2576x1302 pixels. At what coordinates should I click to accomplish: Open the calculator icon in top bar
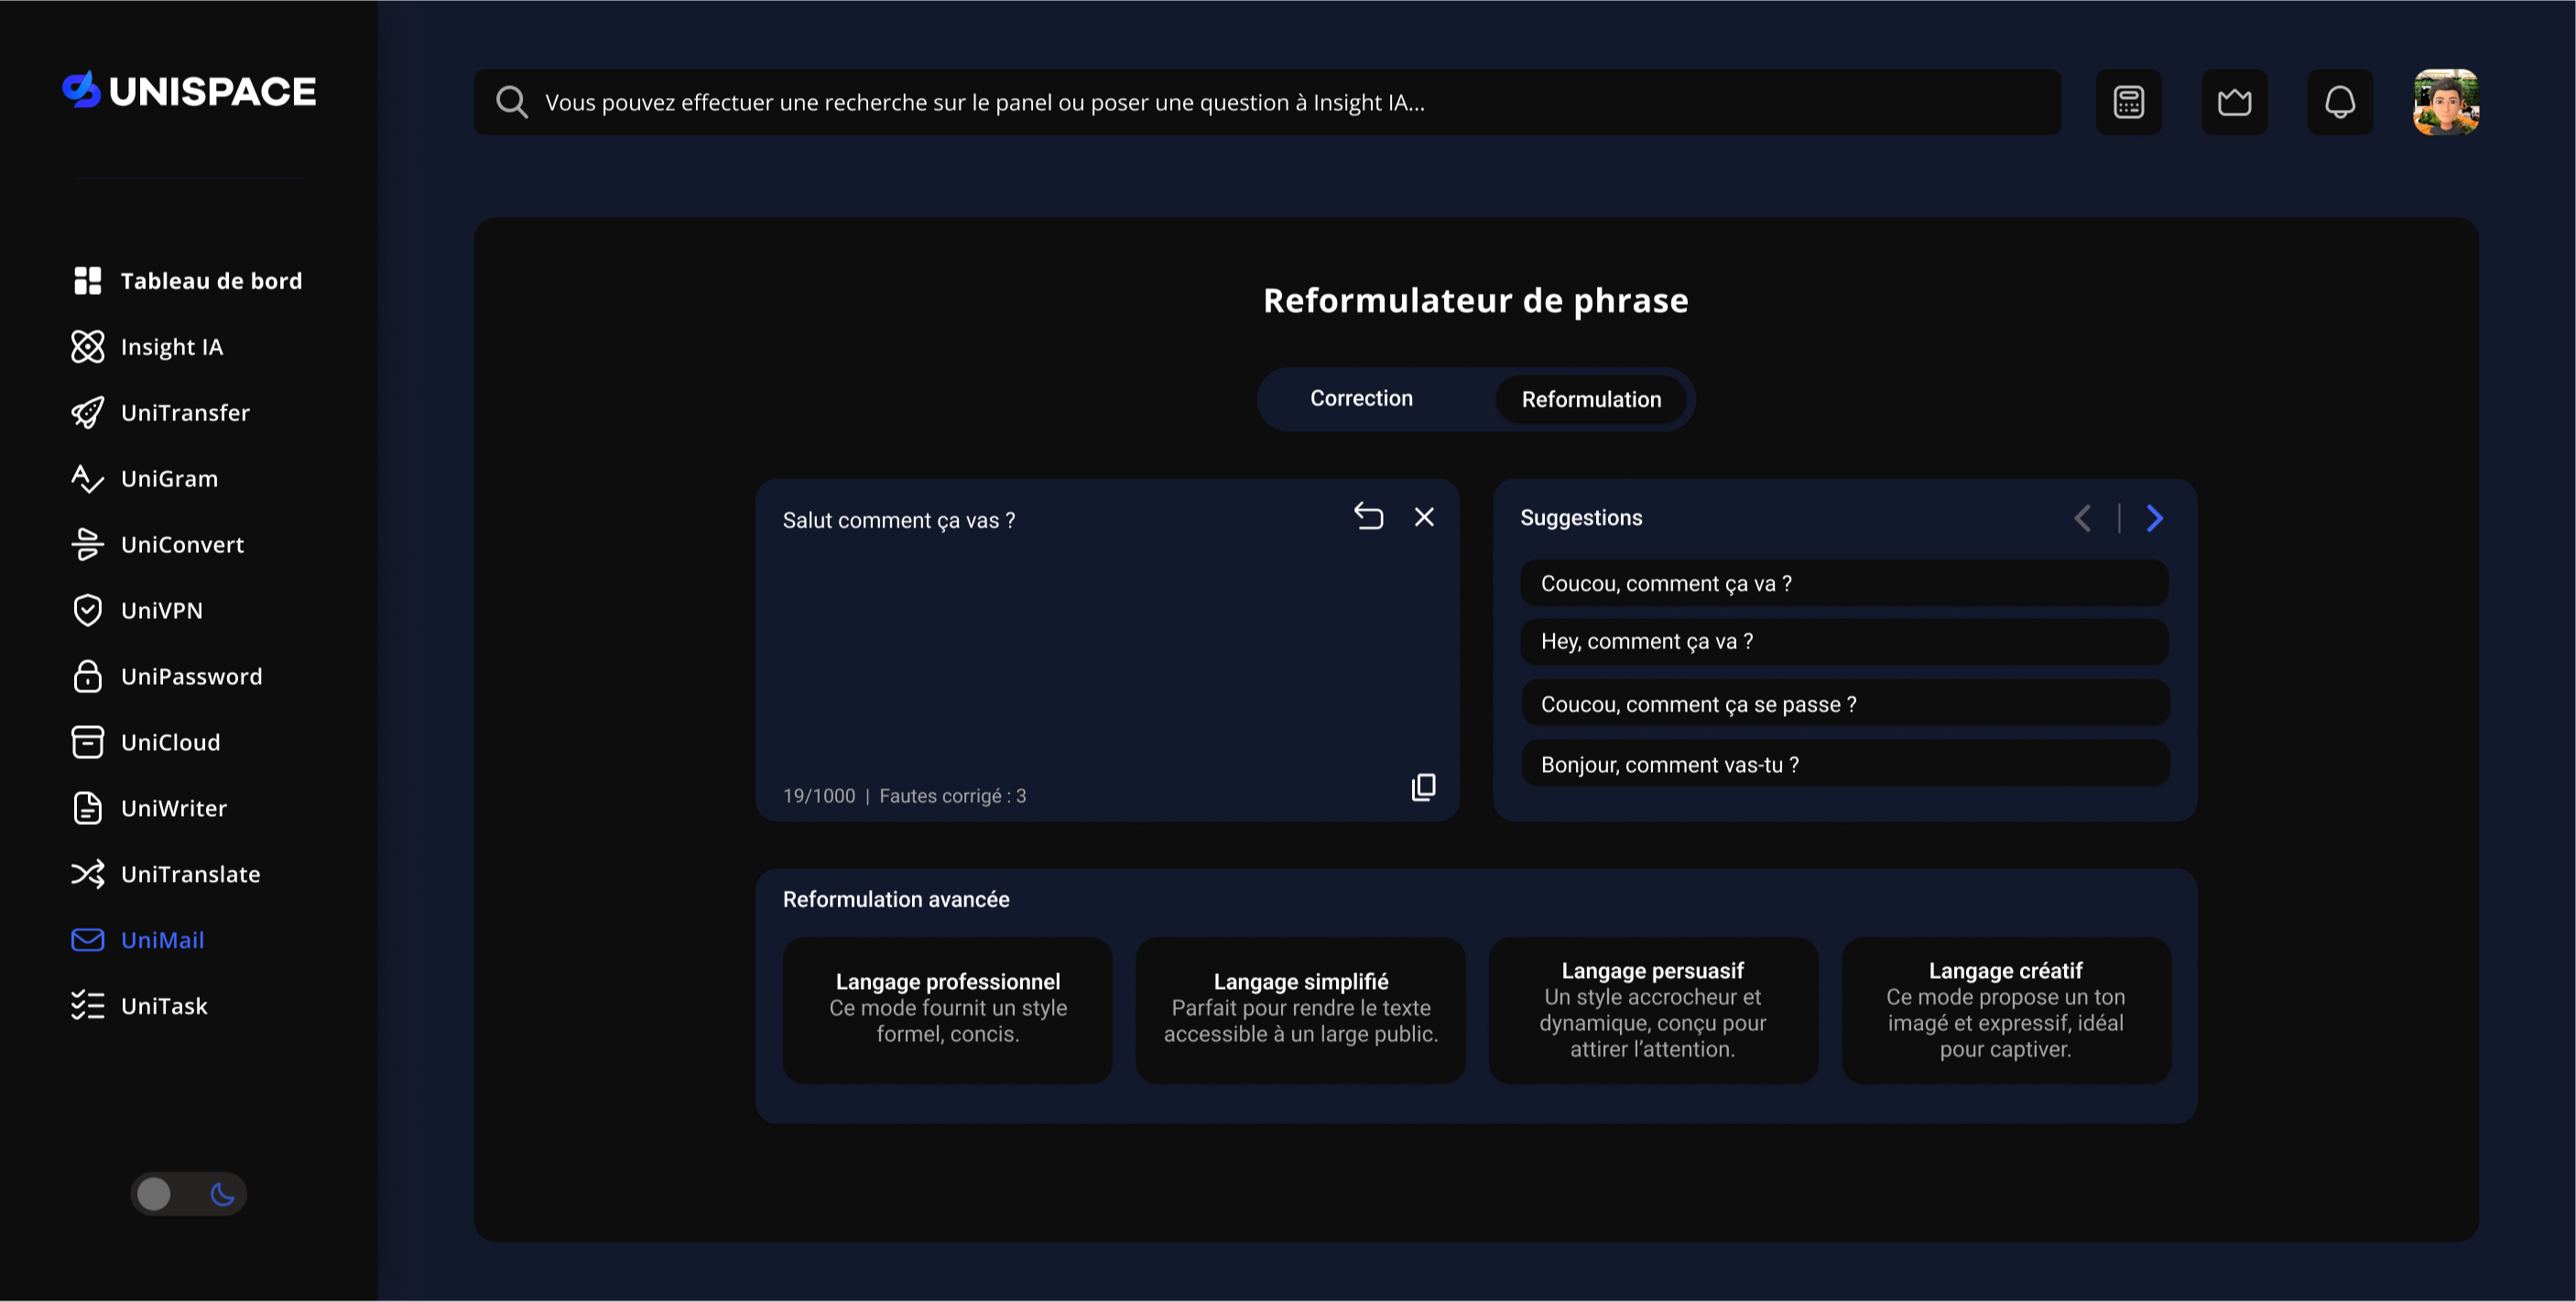2129,102
